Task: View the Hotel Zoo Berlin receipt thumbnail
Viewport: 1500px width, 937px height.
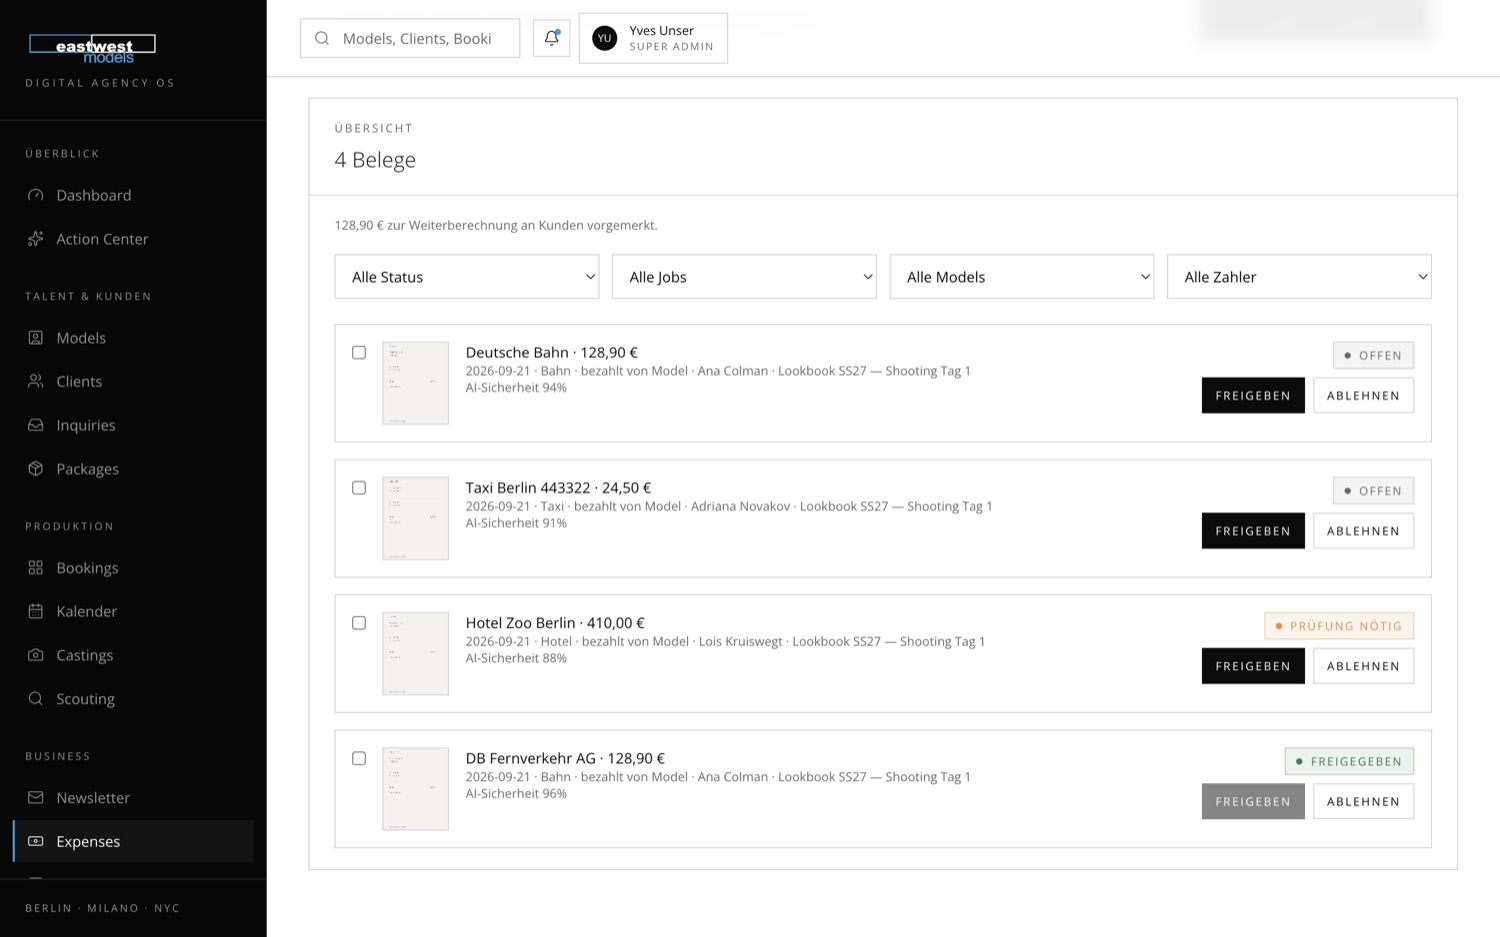Action: 415,653
